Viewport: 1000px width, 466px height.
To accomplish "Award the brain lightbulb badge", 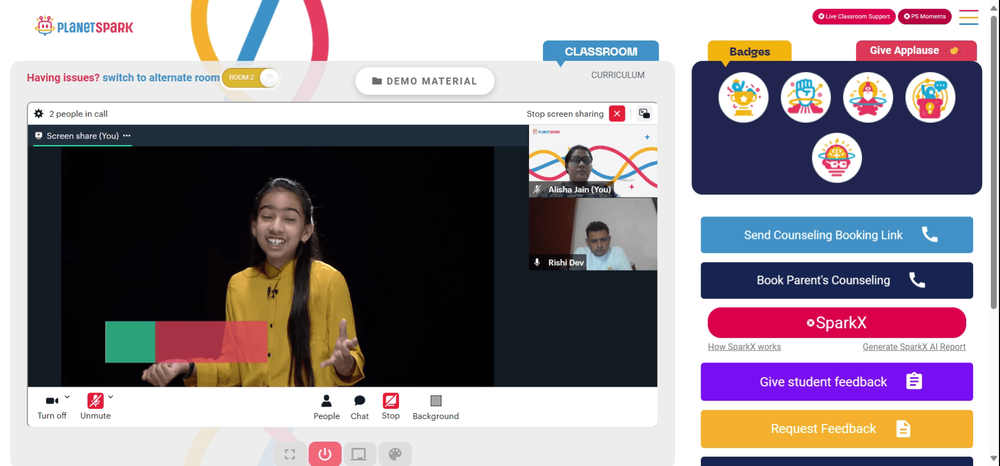I will [x=837, y=158].
